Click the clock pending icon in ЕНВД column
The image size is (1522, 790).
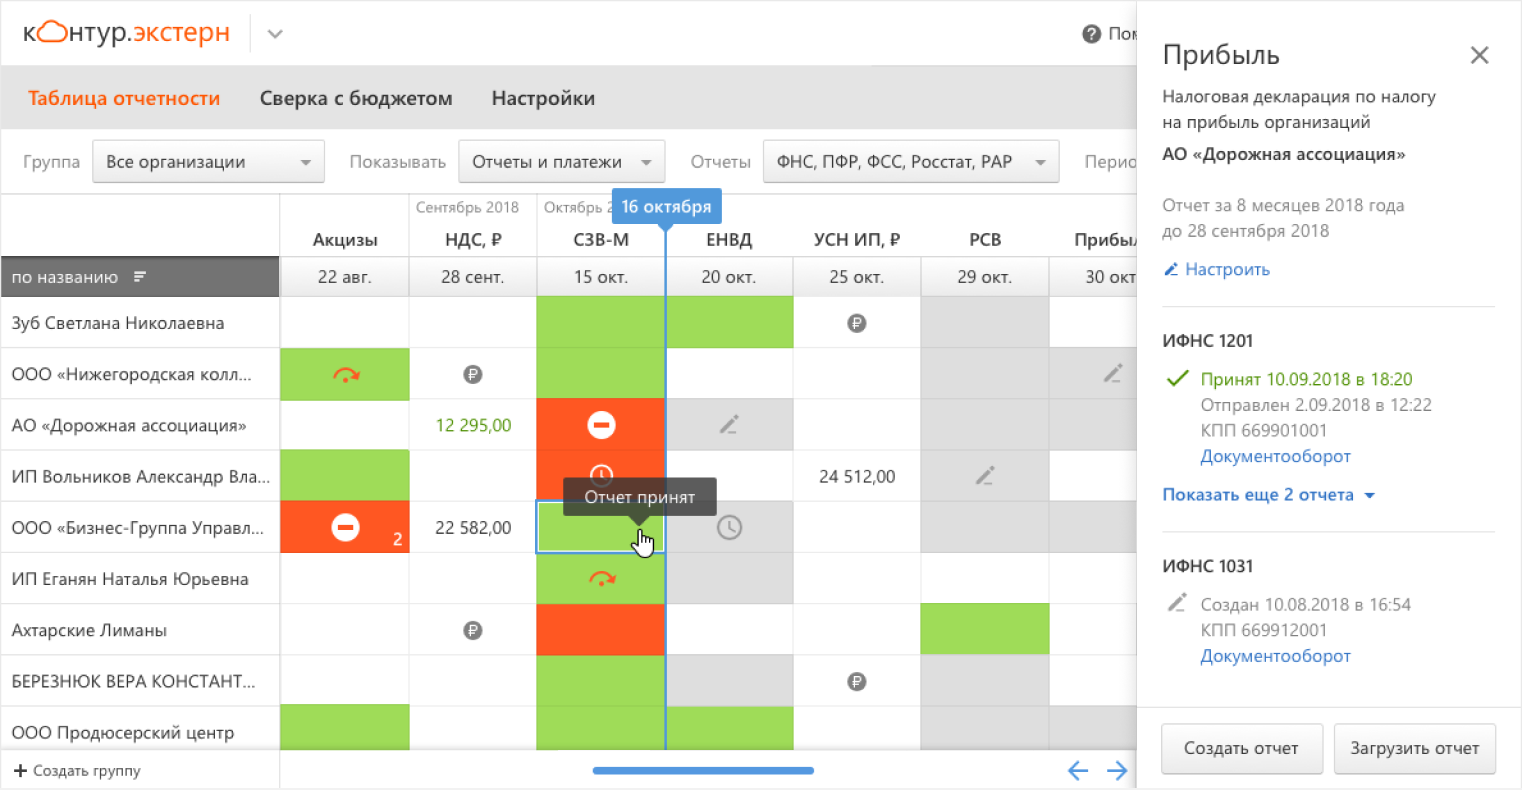[729, 527]
